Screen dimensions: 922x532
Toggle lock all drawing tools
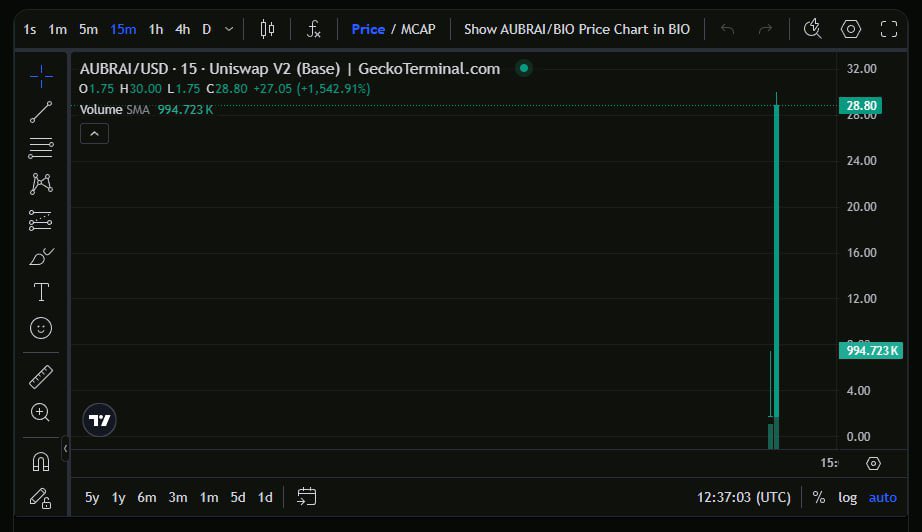[x=41, y=498]
